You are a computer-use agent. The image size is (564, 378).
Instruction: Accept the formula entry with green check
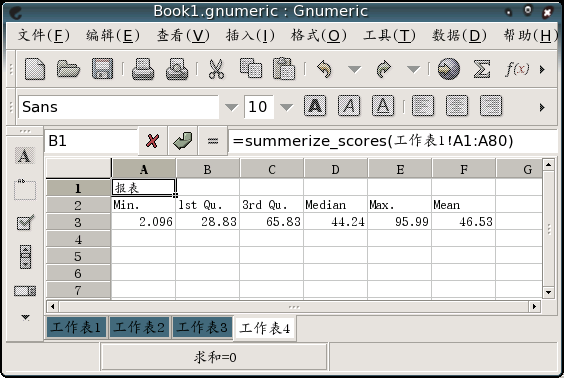[183, 141]
